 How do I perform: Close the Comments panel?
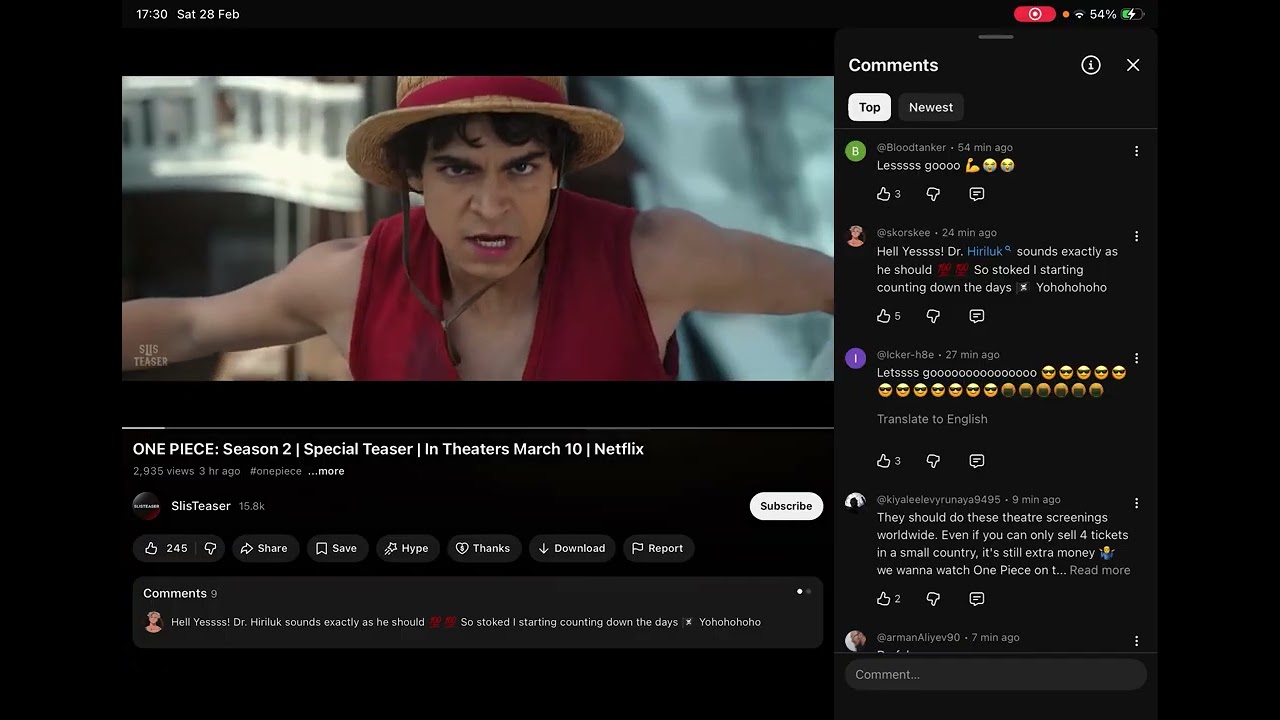(x=1133, y=65)
